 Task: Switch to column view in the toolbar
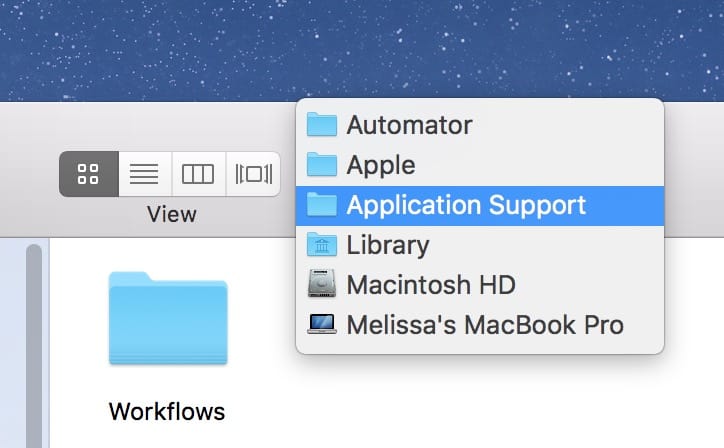coord(198,174)
